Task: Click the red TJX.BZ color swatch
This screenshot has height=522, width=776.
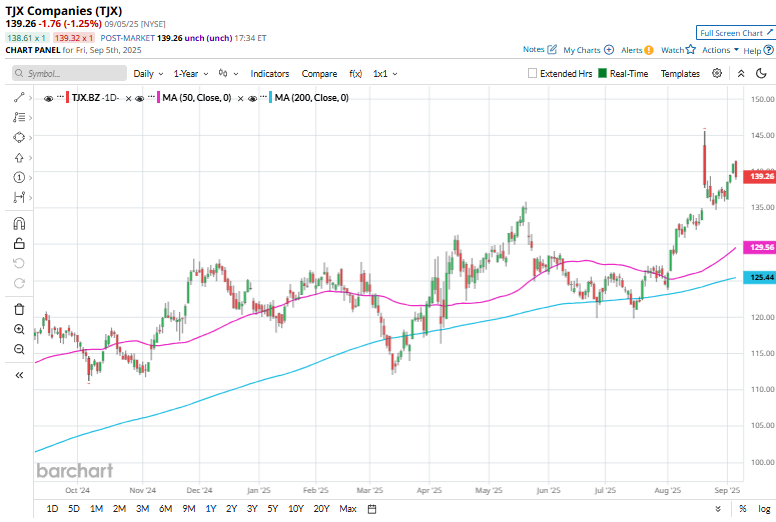Action: 68,97
